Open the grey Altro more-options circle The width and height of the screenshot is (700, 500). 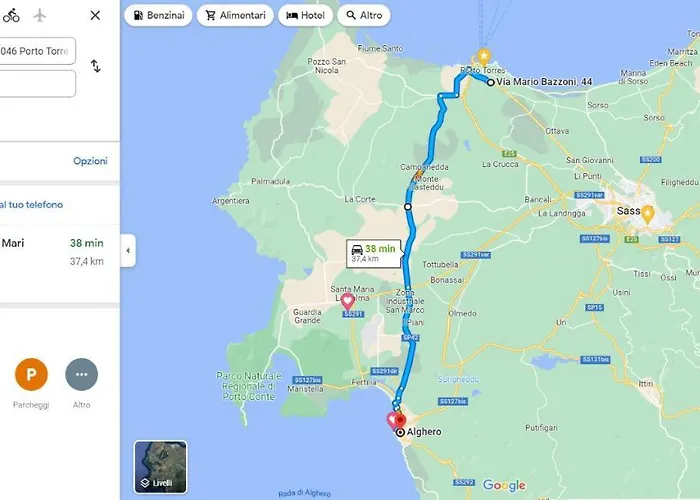tap(82, 374)
